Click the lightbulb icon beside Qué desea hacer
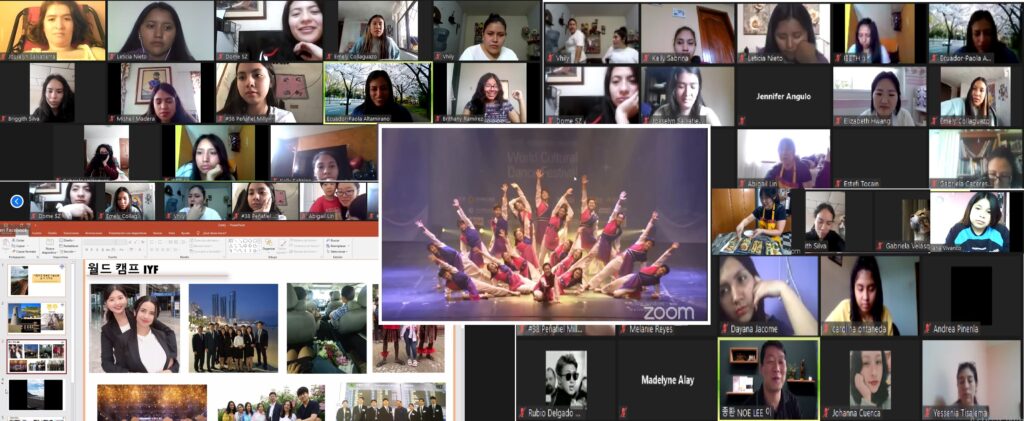This screenshot has width=1024, height=421. click(x=198, y=233)
